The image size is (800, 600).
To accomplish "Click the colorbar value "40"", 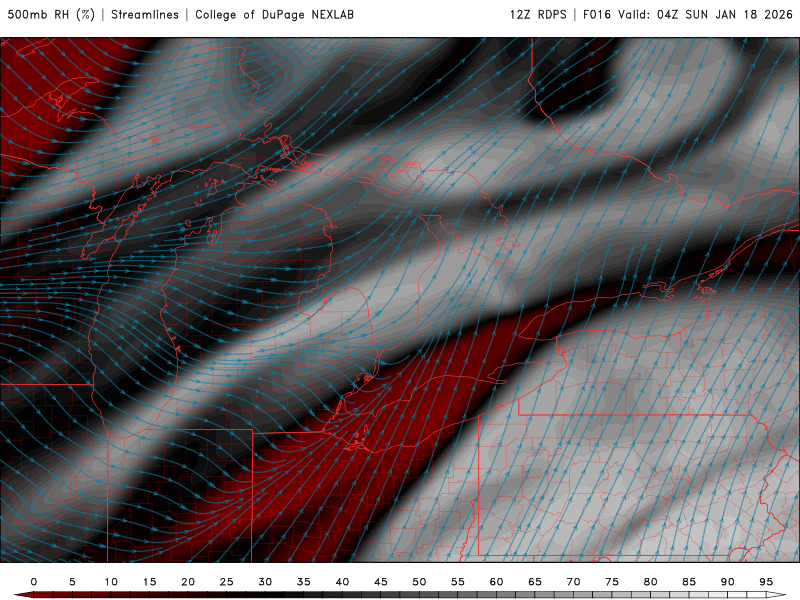I will [x=342, y=582].
